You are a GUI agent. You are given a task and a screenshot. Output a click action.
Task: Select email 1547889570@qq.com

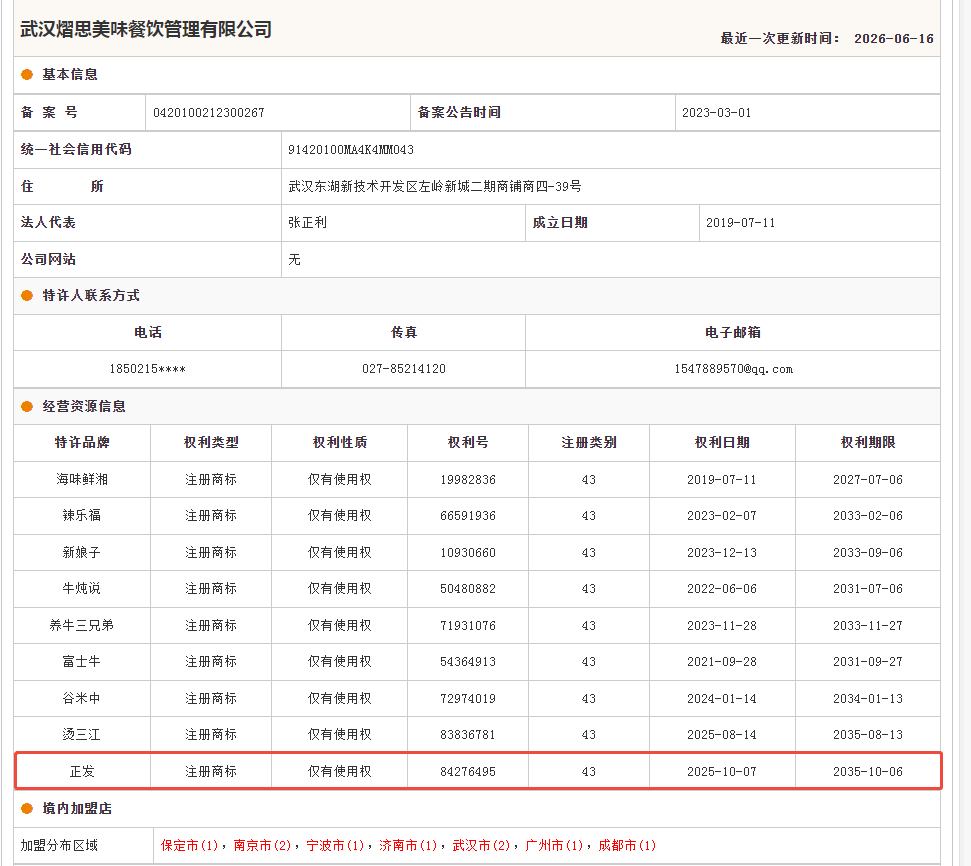(x=733, y=369)
